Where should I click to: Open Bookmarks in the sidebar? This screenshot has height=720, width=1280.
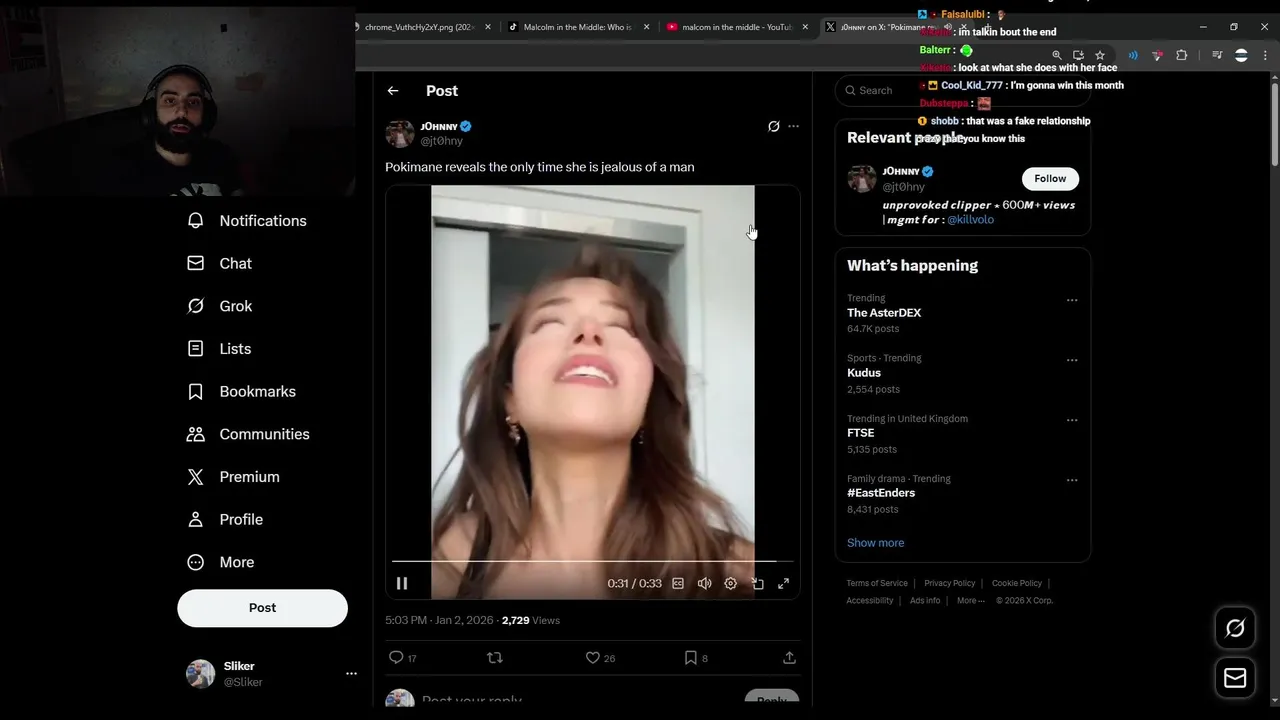[x=241, y=392]
